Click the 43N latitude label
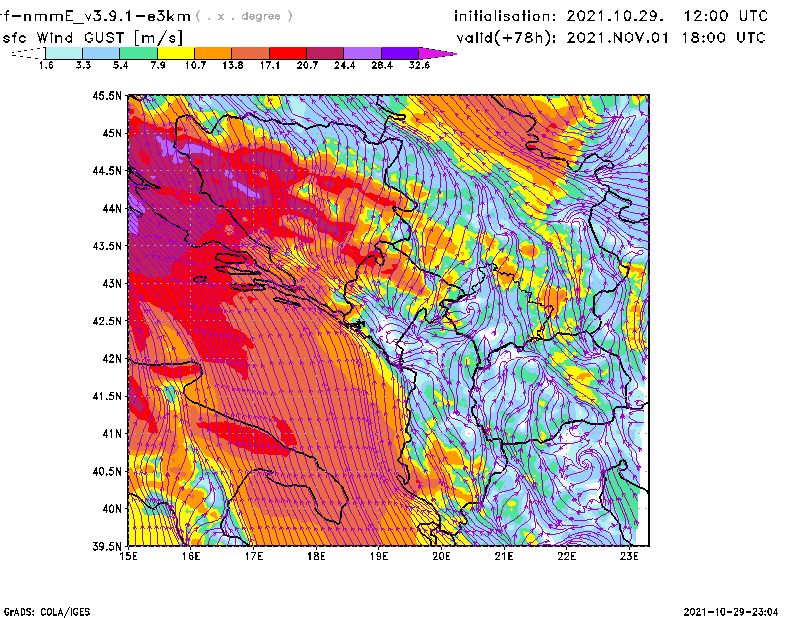This screenshot has height=618, width=800. (112, 283)
